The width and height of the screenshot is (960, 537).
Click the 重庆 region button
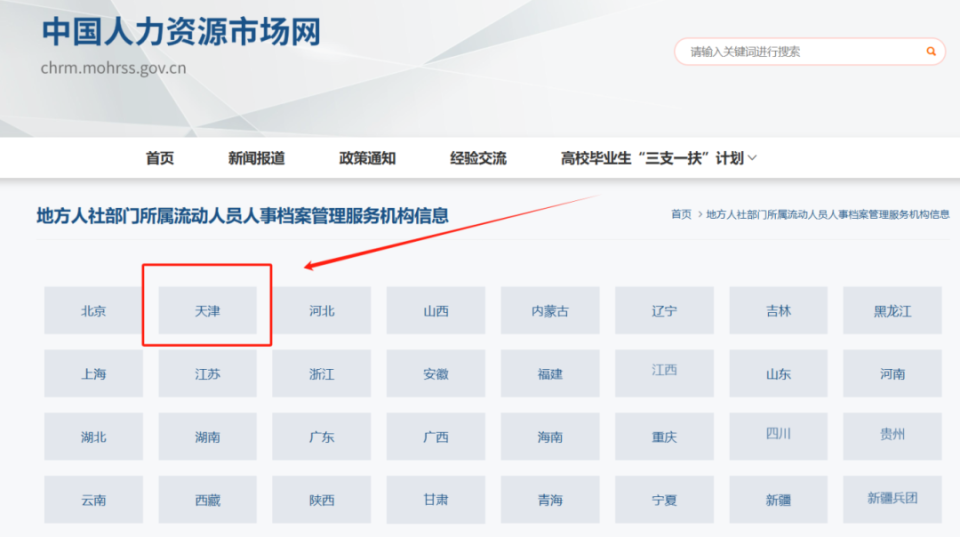664,437
